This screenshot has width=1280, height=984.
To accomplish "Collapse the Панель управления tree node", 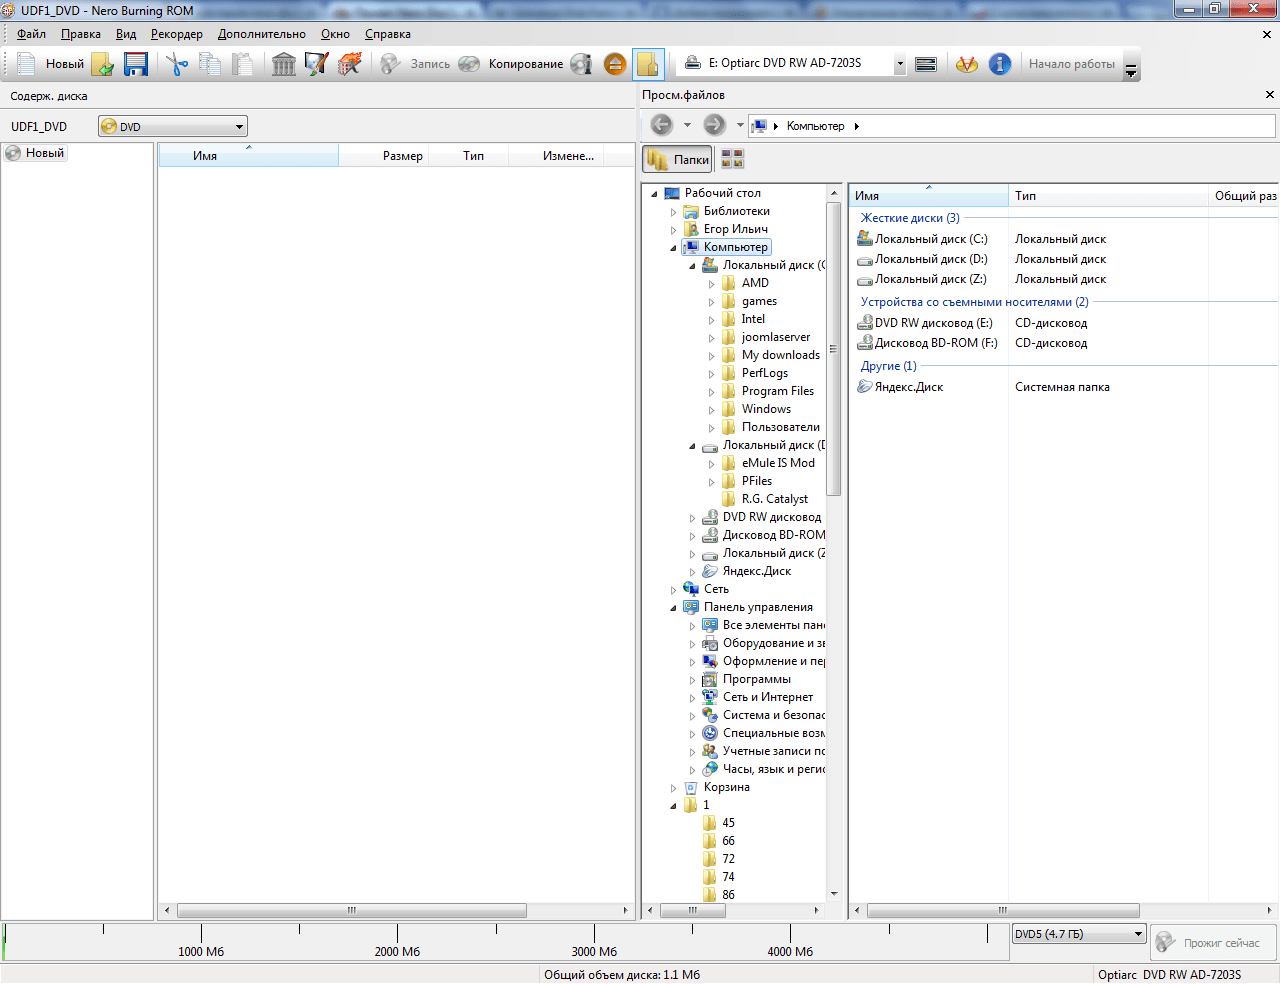I will (x=673, y=608).
